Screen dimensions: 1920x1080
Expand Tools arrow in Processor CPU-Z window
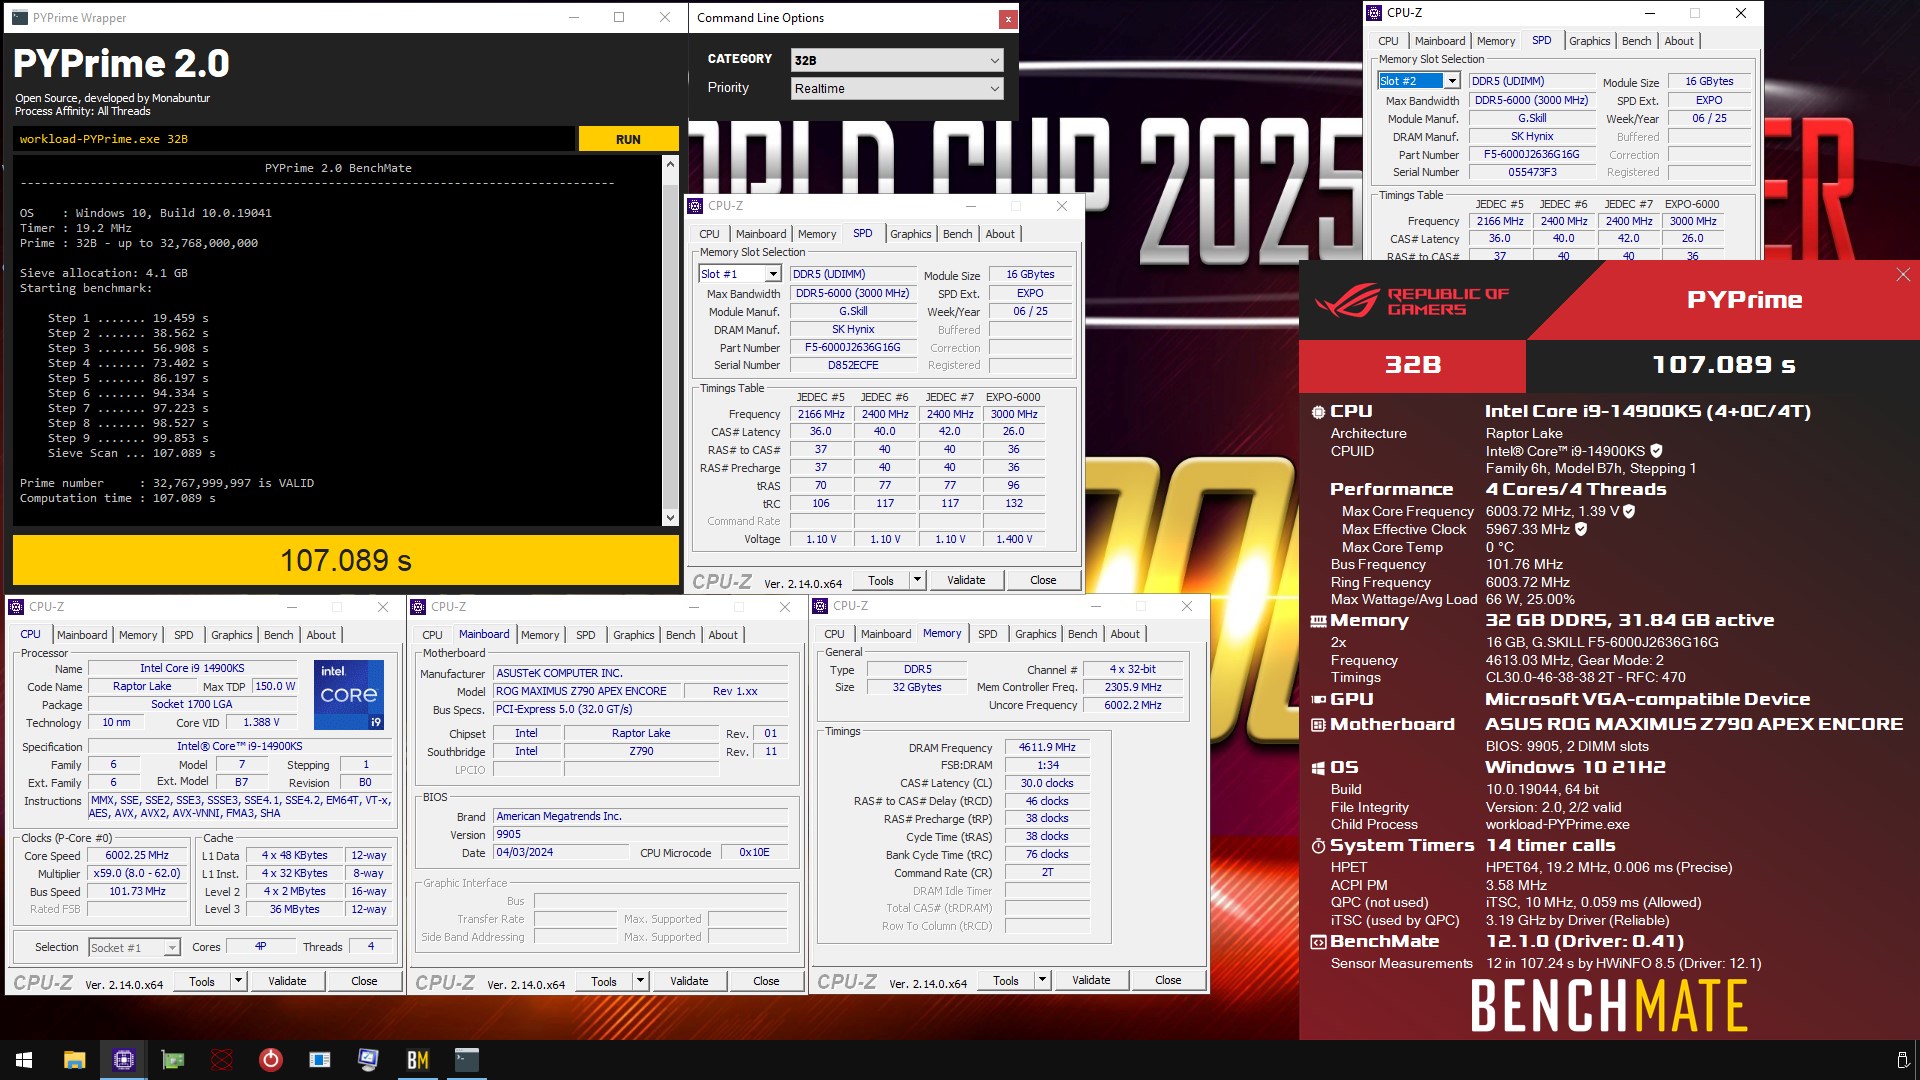coord(238,981)
